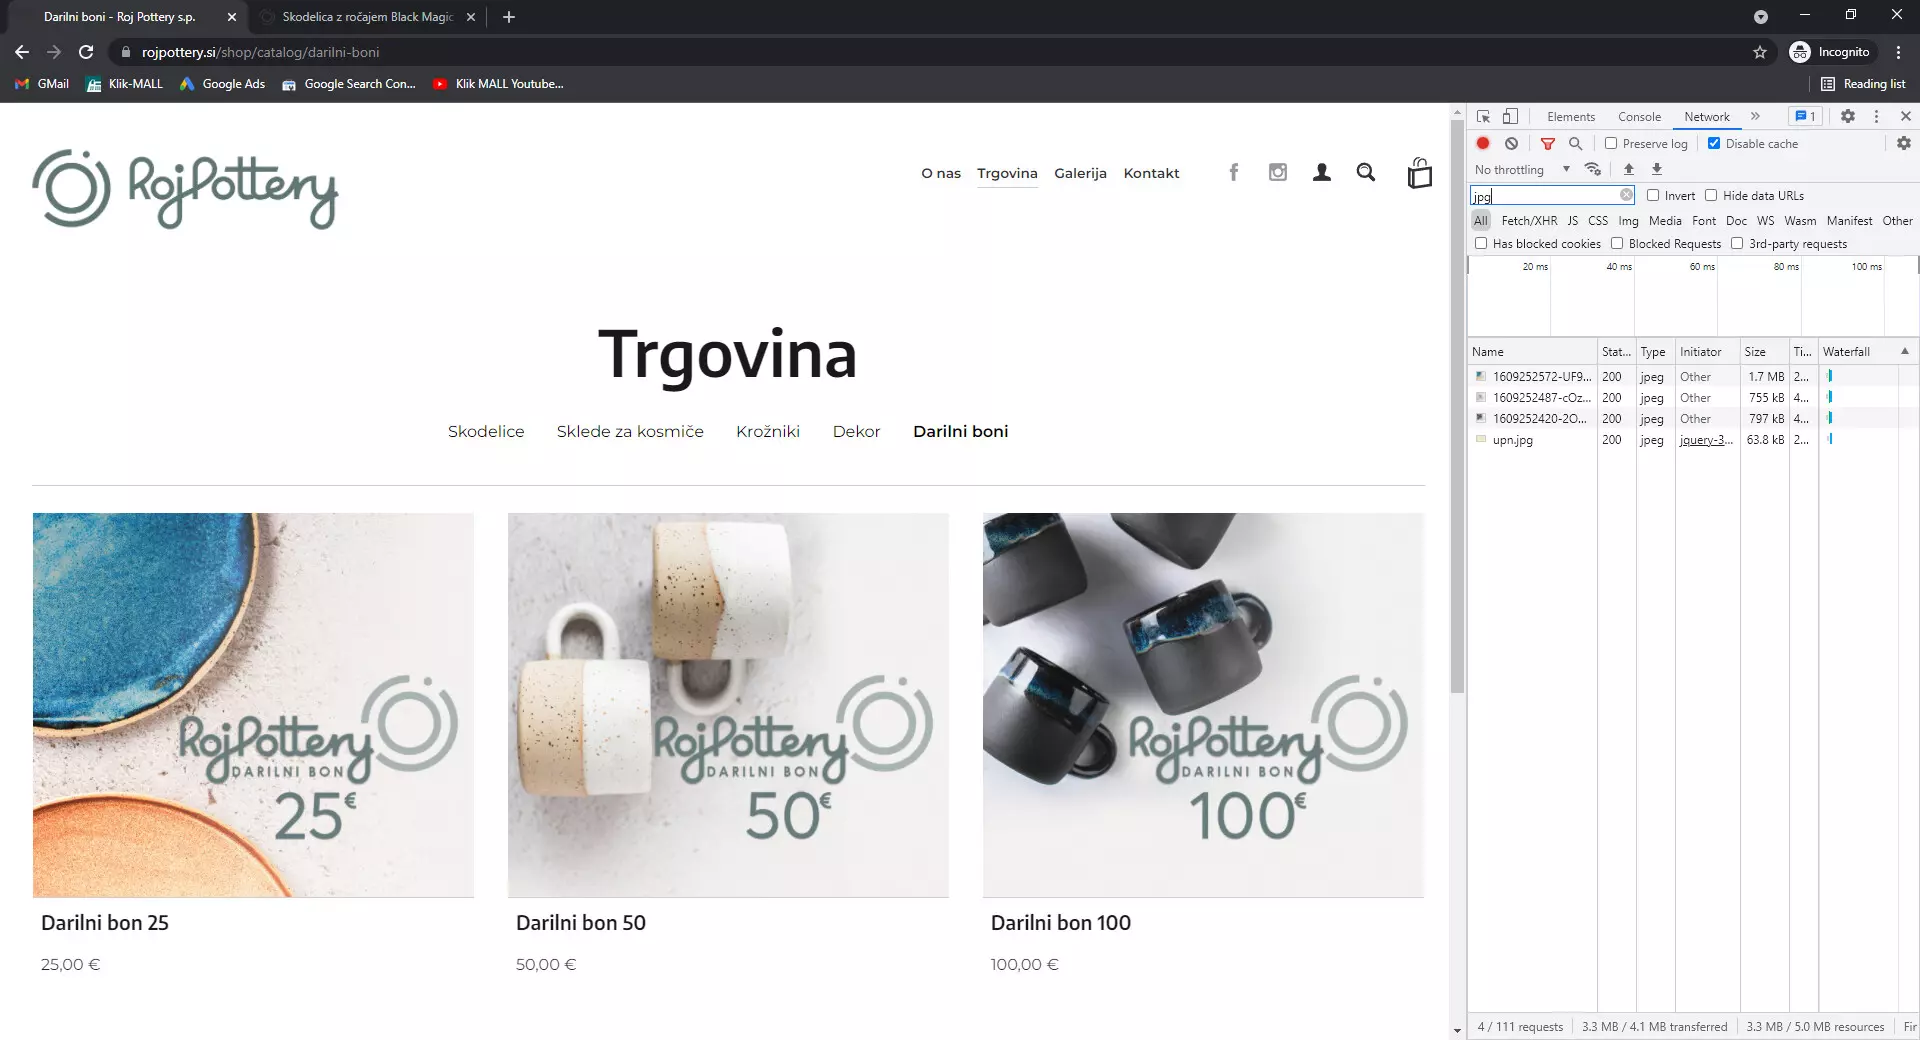Open the shopping bag cart icon
The image size is (1920, 1040).
(x=1419, y=173)
